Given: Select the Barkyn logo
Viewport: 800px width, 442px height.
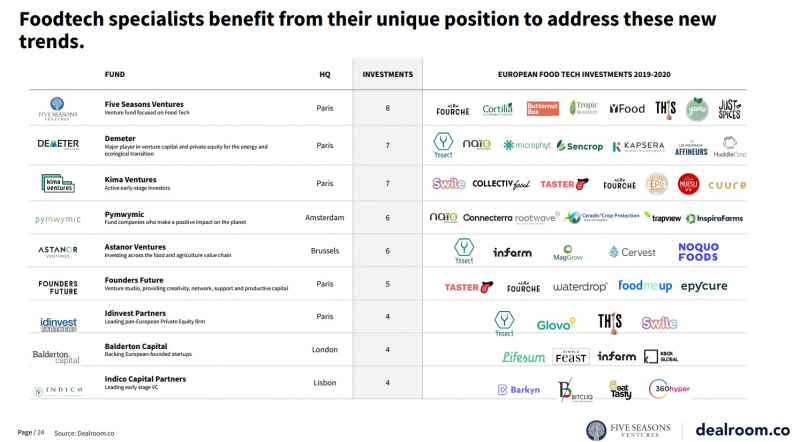Looking at the screenshot, I should pos(515,389).
